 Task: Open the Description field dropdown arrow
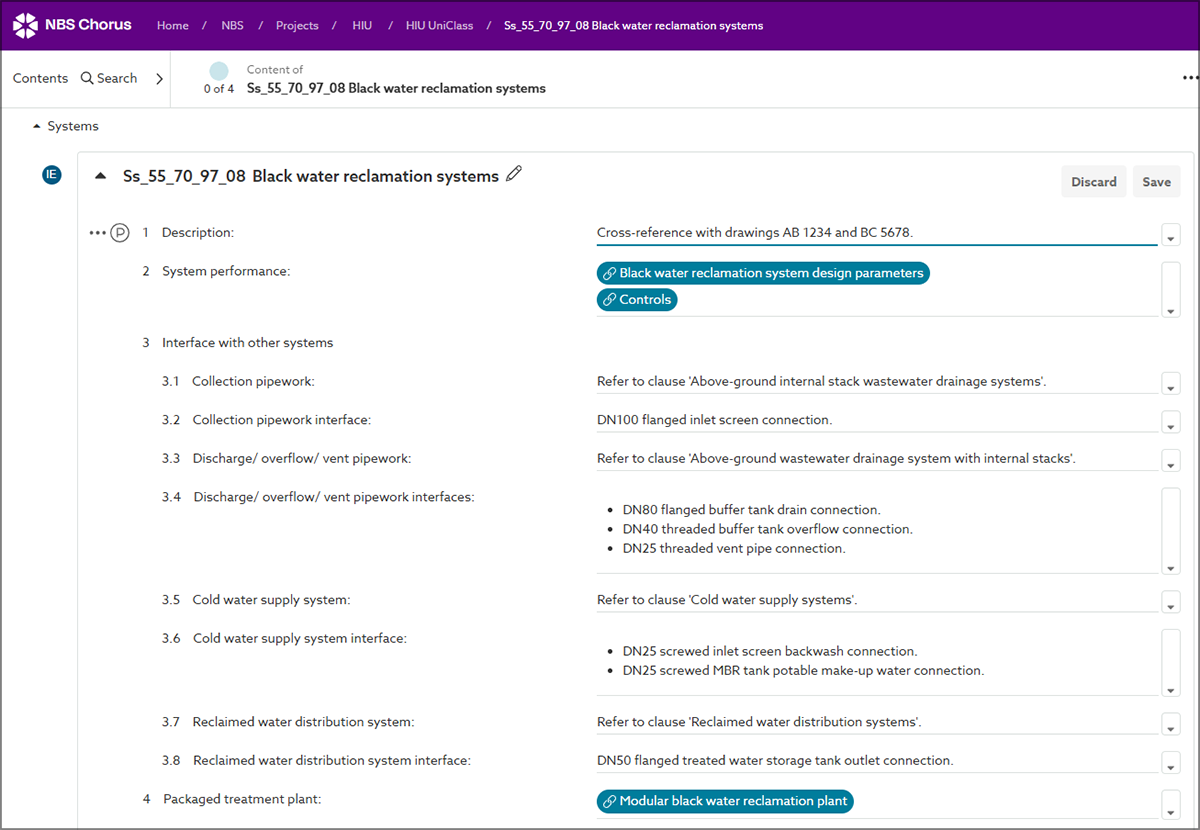(x=1171, y=236)
